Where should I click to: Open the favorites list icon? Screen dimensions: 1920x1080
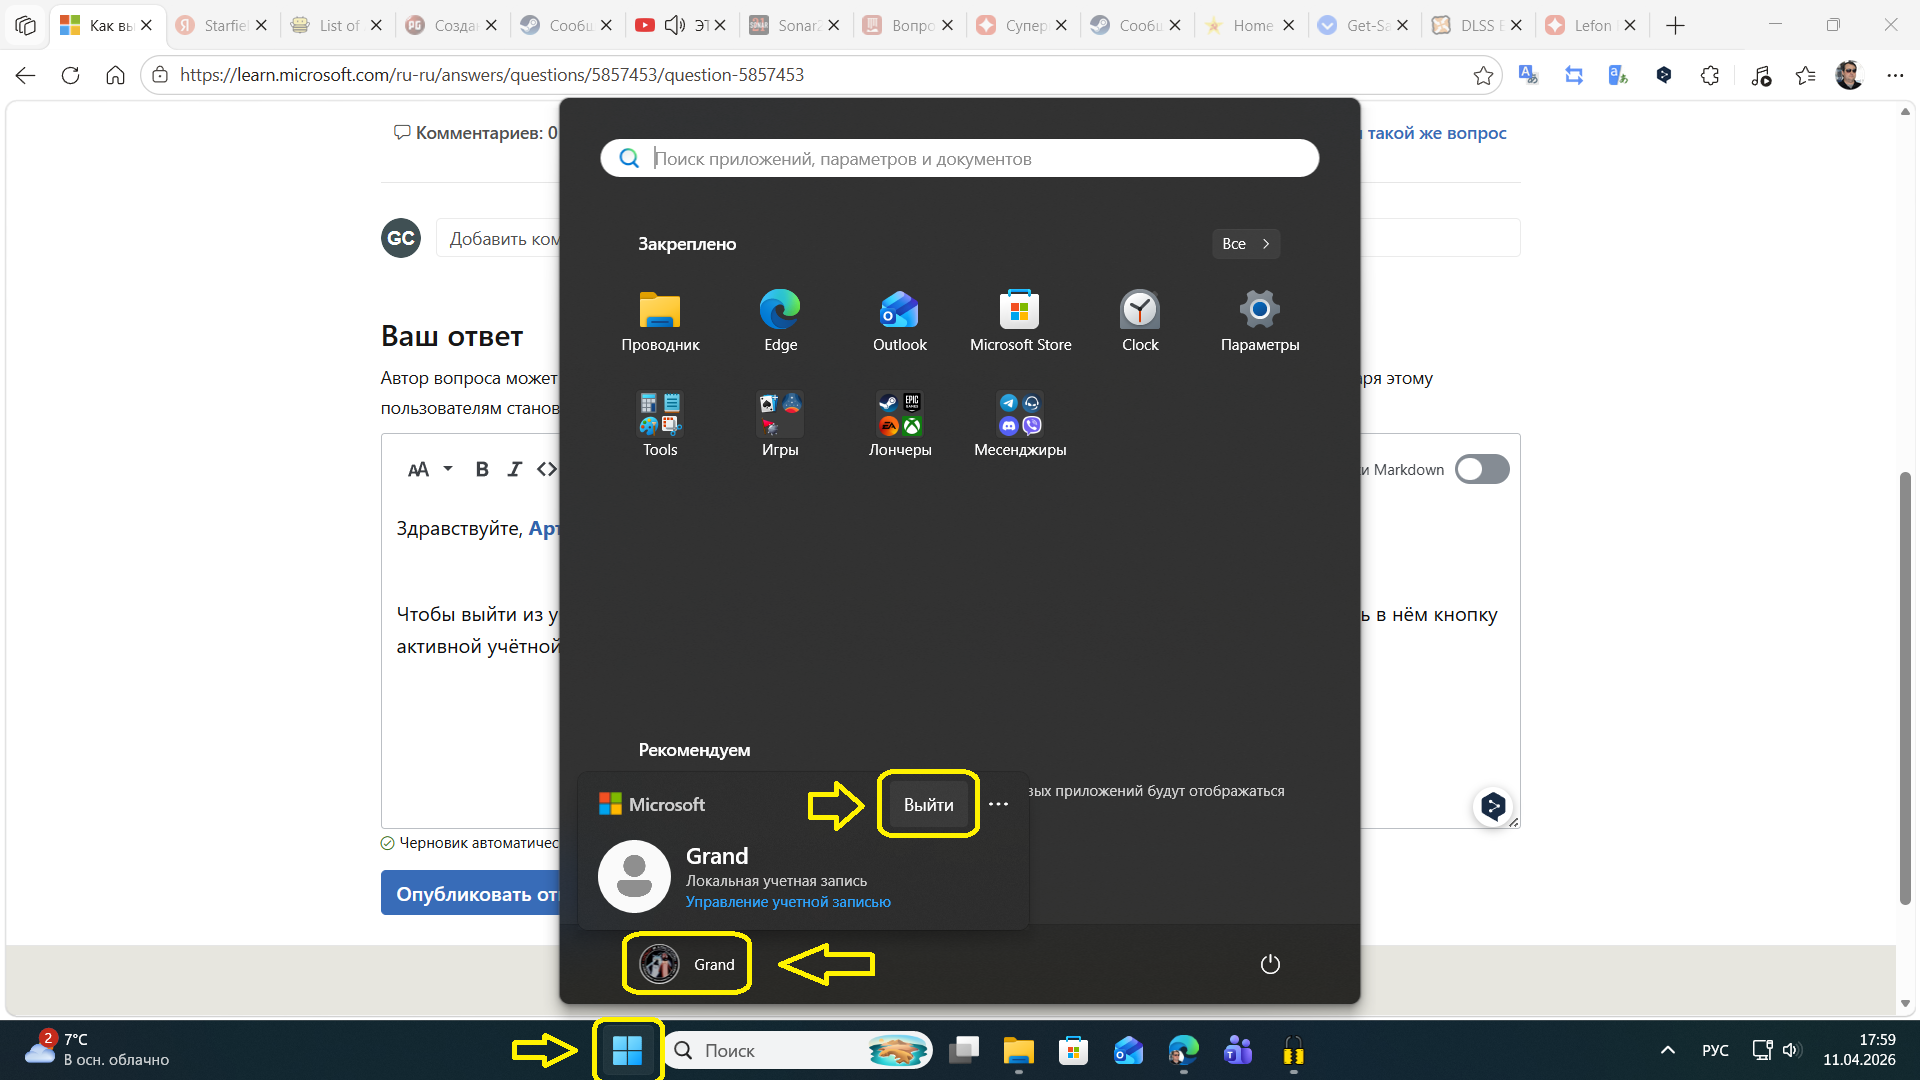pos(1805,75)
